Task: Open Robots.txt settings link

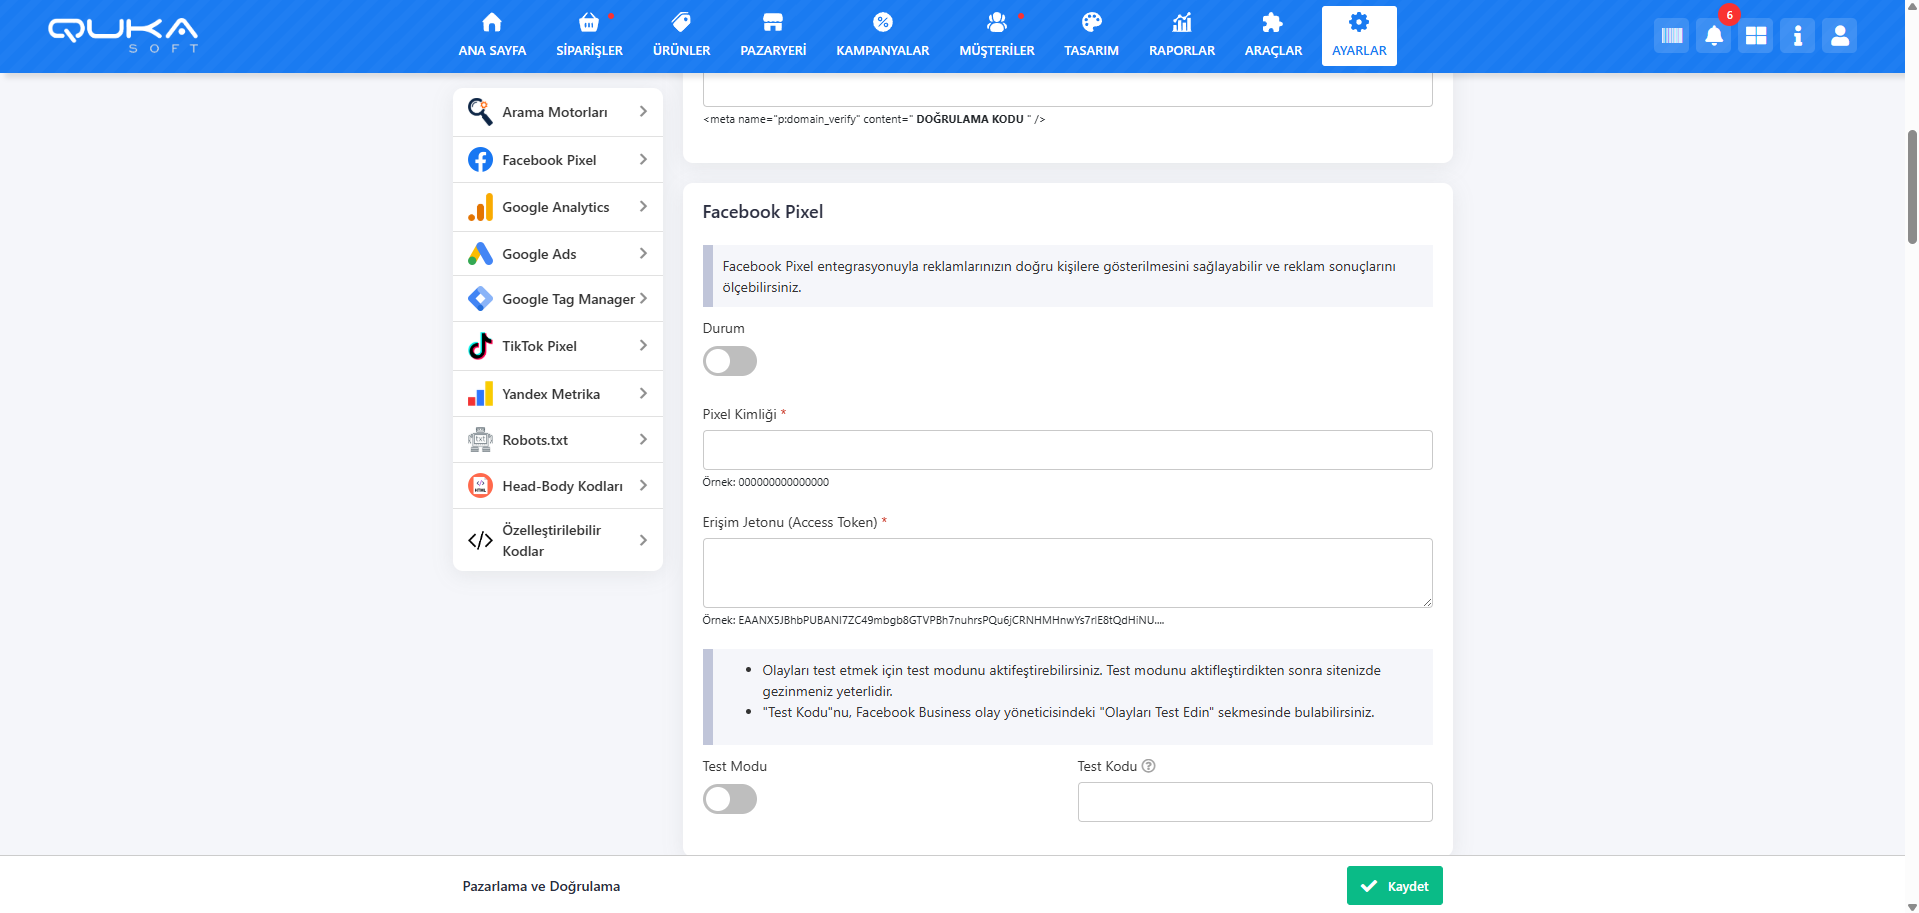Action: pyautogui.click(x=535, y=440)
